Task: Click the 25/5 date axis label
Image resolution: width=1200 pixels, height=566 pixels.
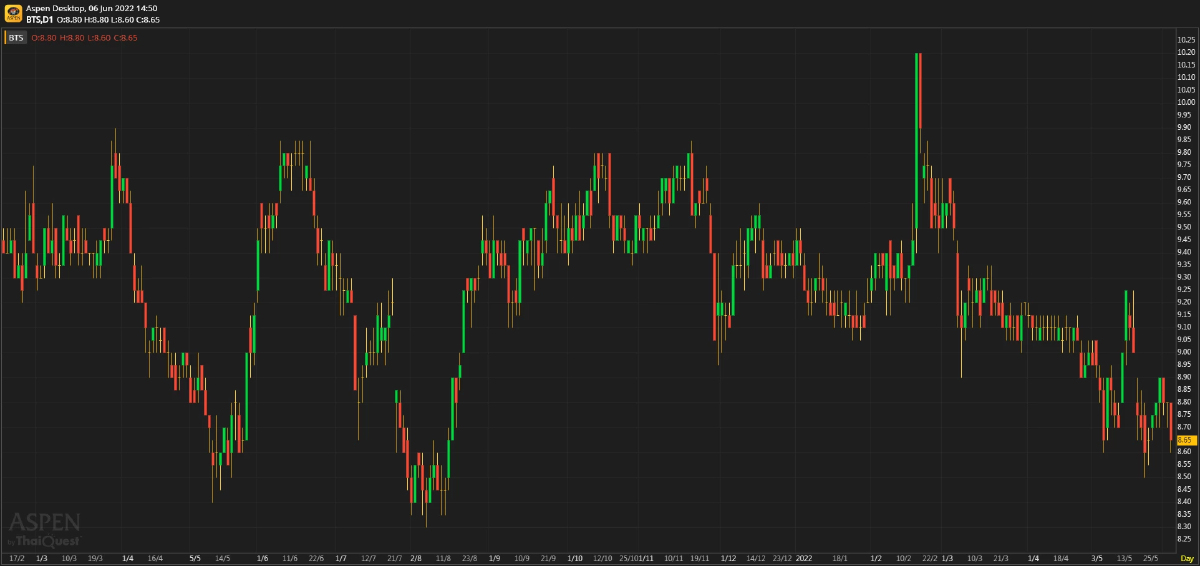Action: tap(1151, 557)
